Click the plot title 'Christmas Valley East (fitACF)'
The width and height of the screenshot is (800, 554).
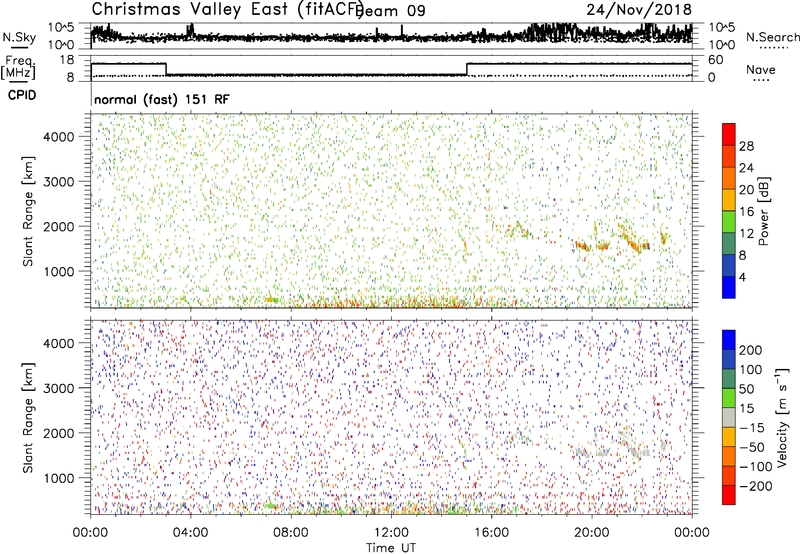[227, 9]
